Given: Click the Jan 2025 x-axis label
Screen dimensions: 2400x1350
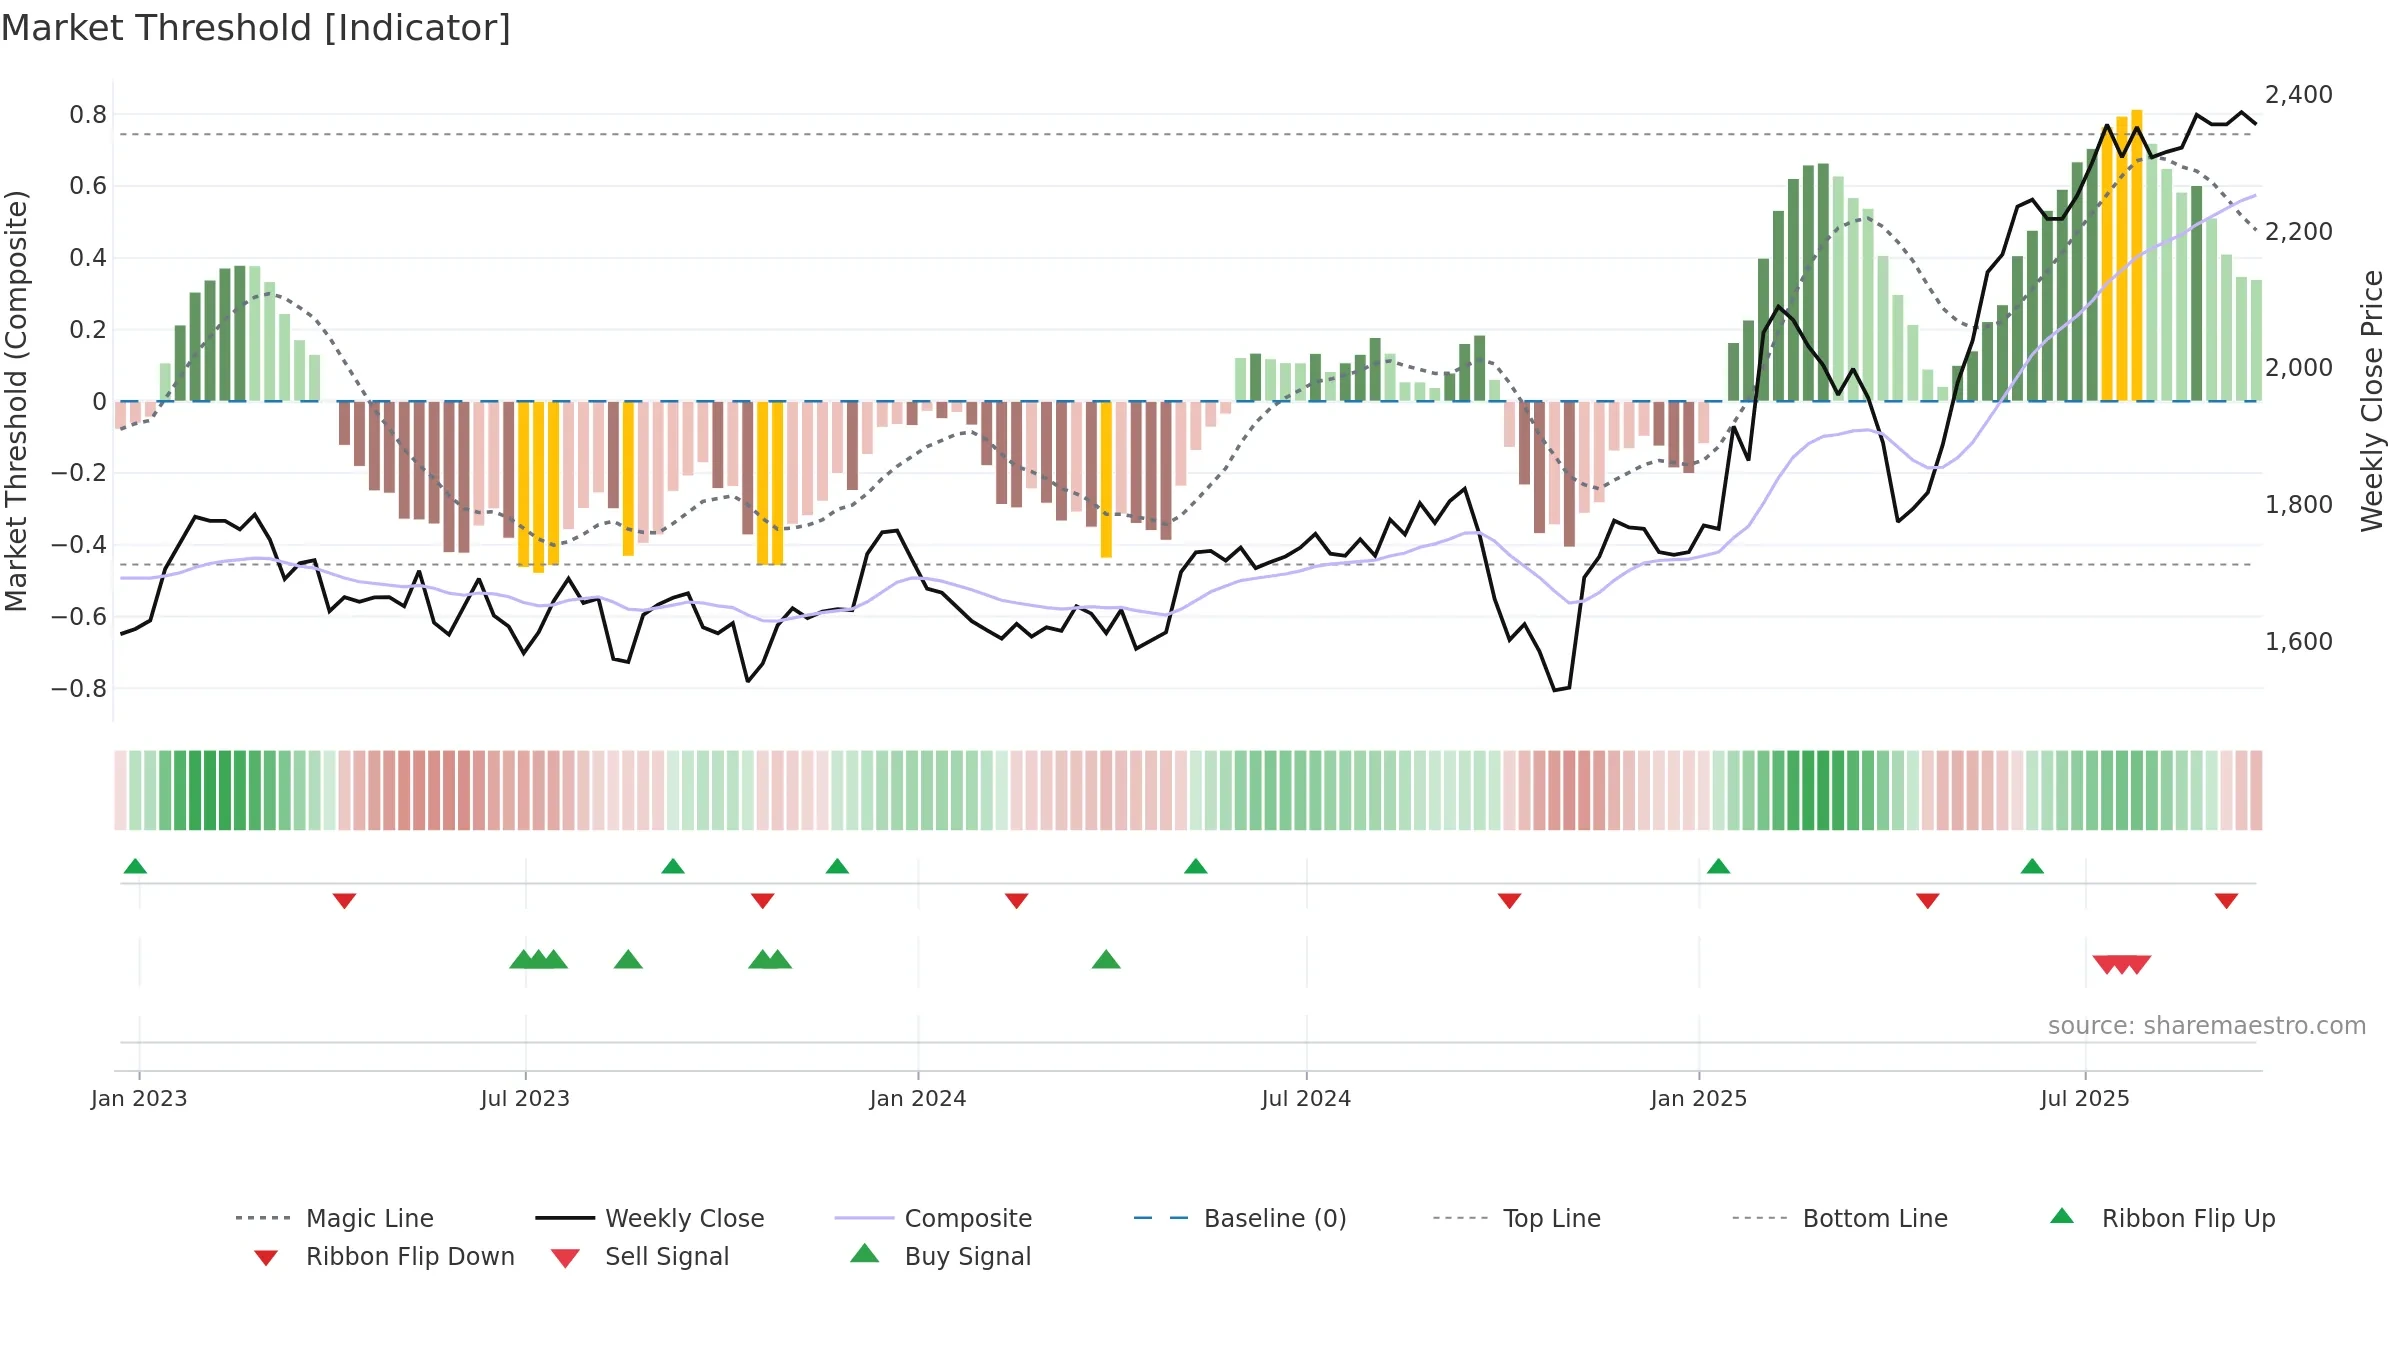Looking at the screenshot, I should pyautogui.click(x=1698, y=1098).
